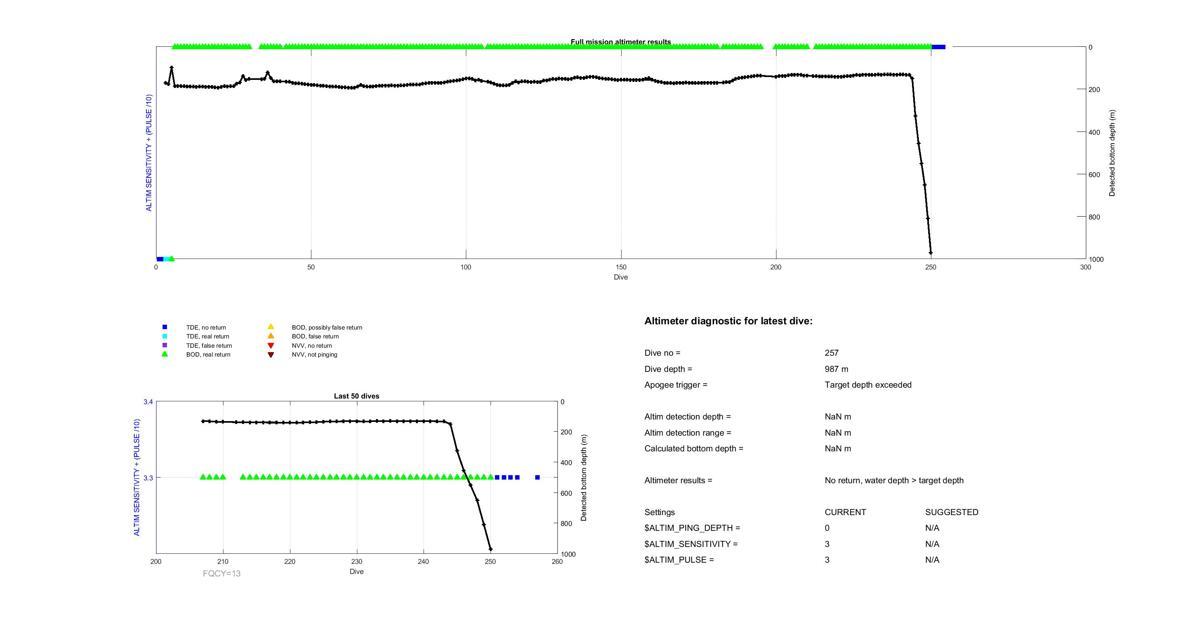
Task: Click the "Dive" x-axis label of the Last 50 dives plot
Action: coord(356,572)
